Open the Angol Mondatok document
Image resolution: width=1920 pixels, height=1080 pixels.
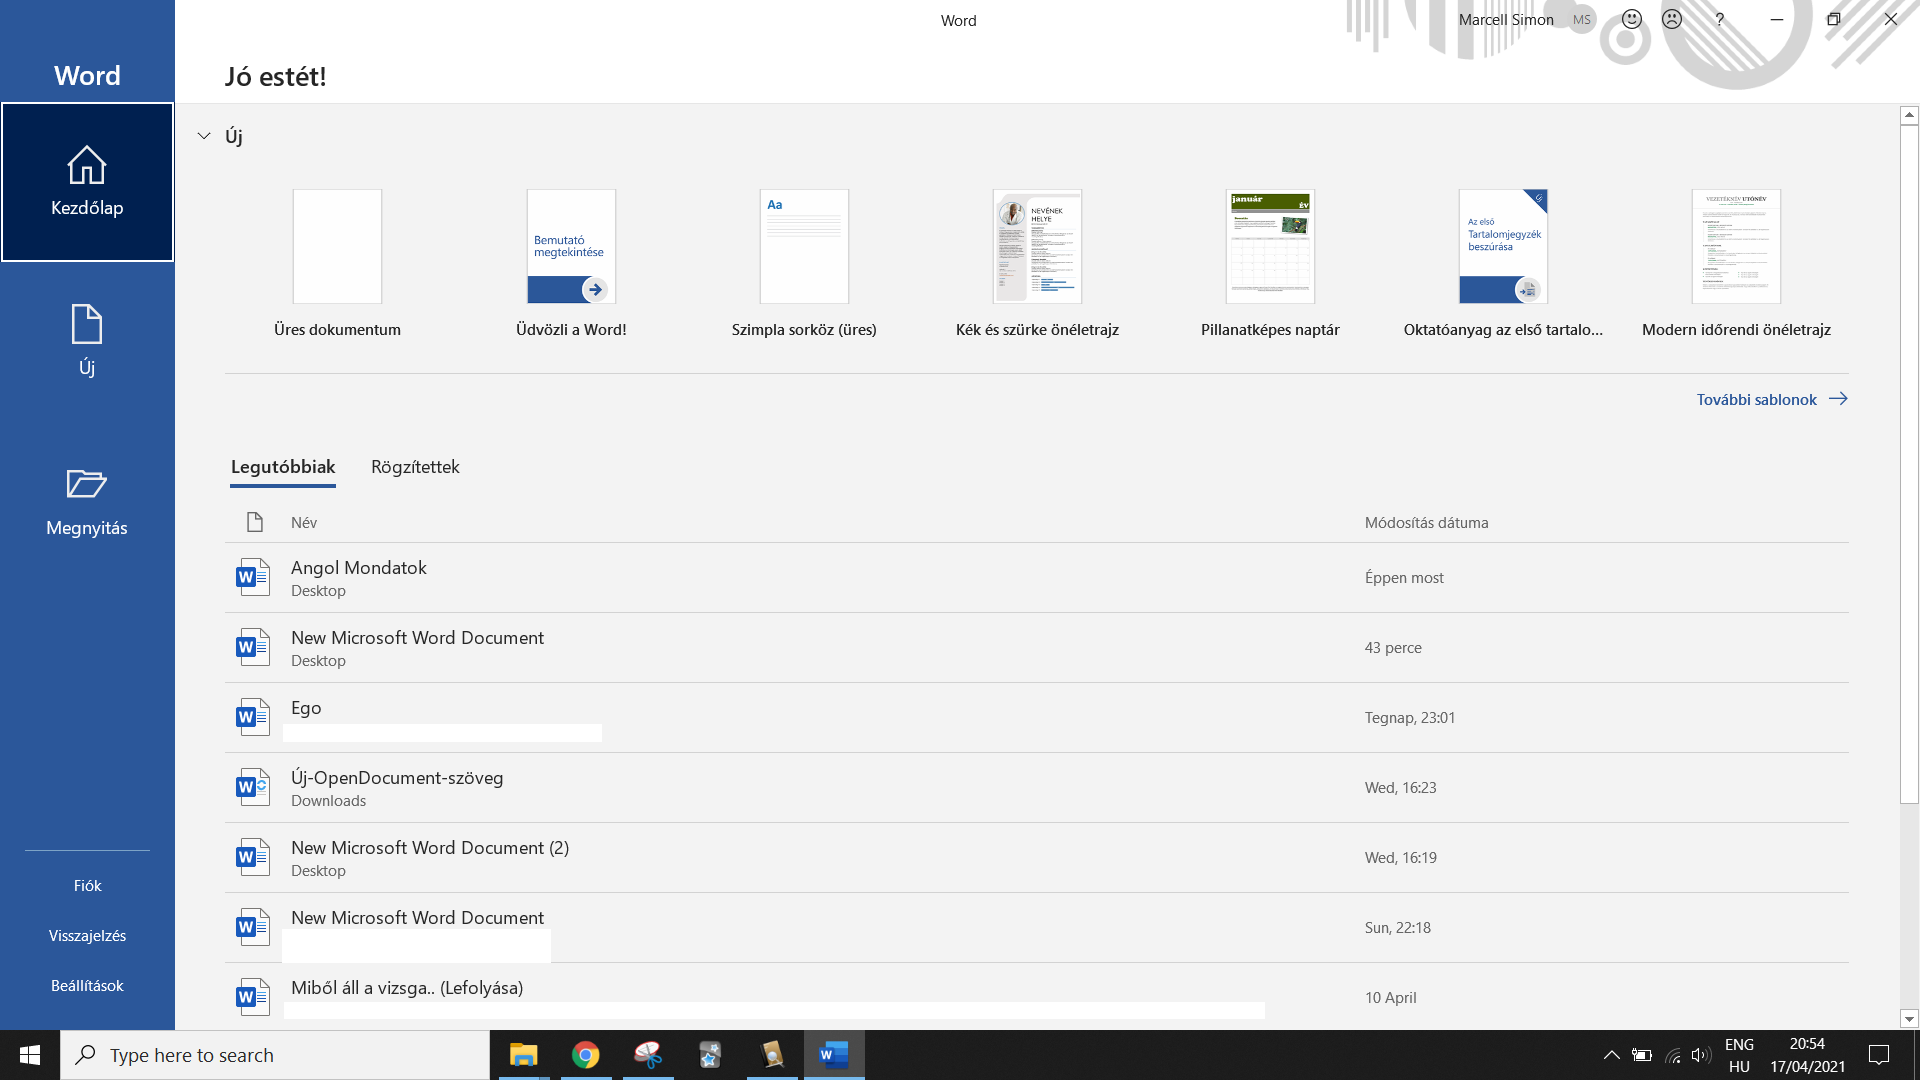click(1037, 578)
